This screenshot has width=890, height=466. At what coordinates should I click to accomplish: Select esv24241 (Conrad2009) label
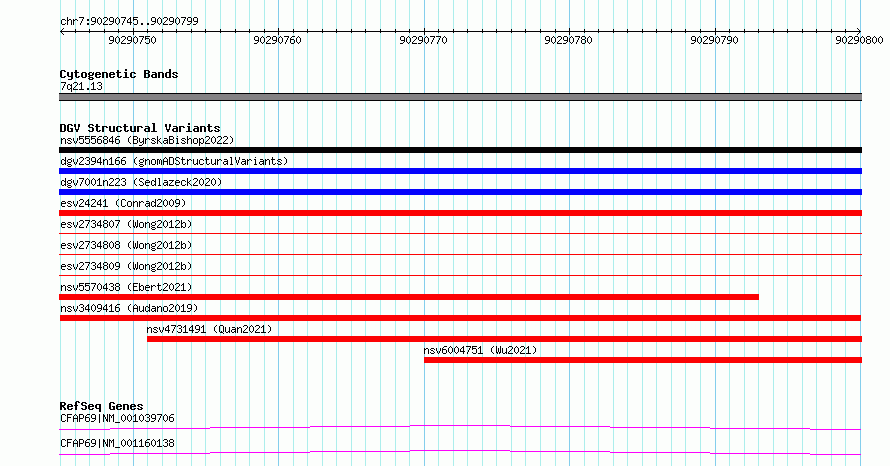pyautogui.click(x=123, y=203)
